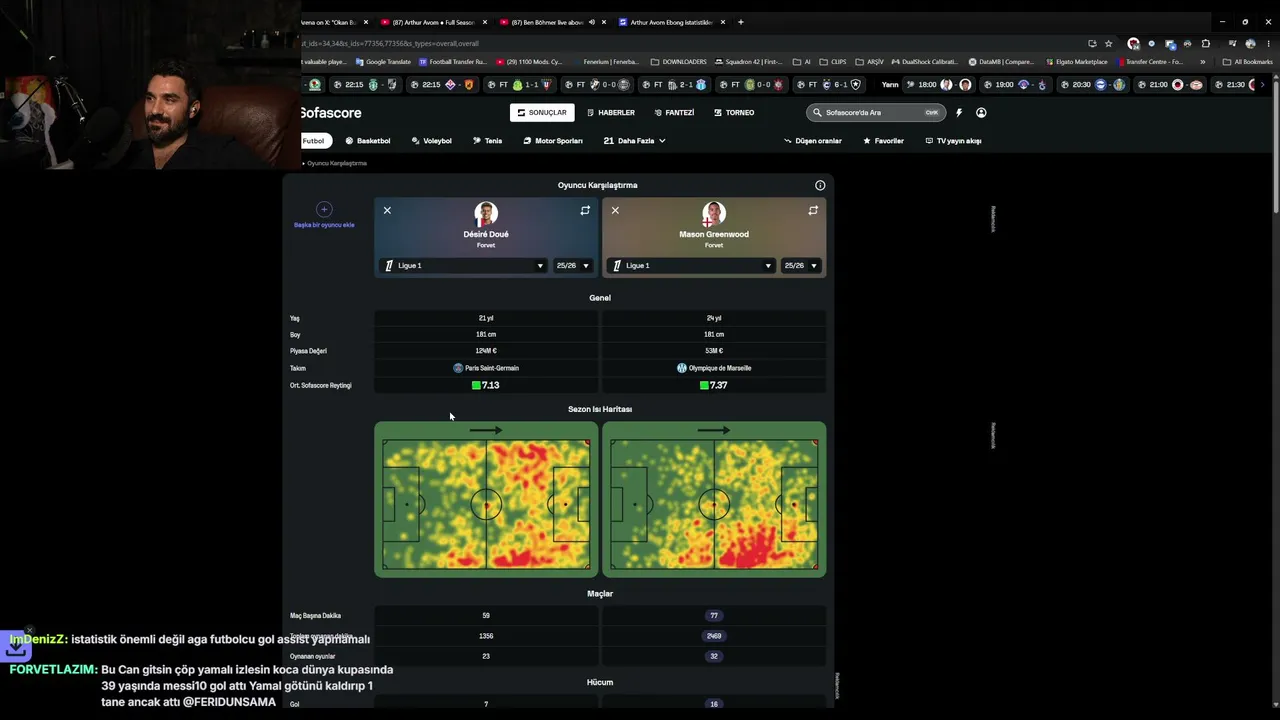Viewport: 1280px width, 720px height.
Task: Open the Haberler section
Action: (x=611, y=112)
